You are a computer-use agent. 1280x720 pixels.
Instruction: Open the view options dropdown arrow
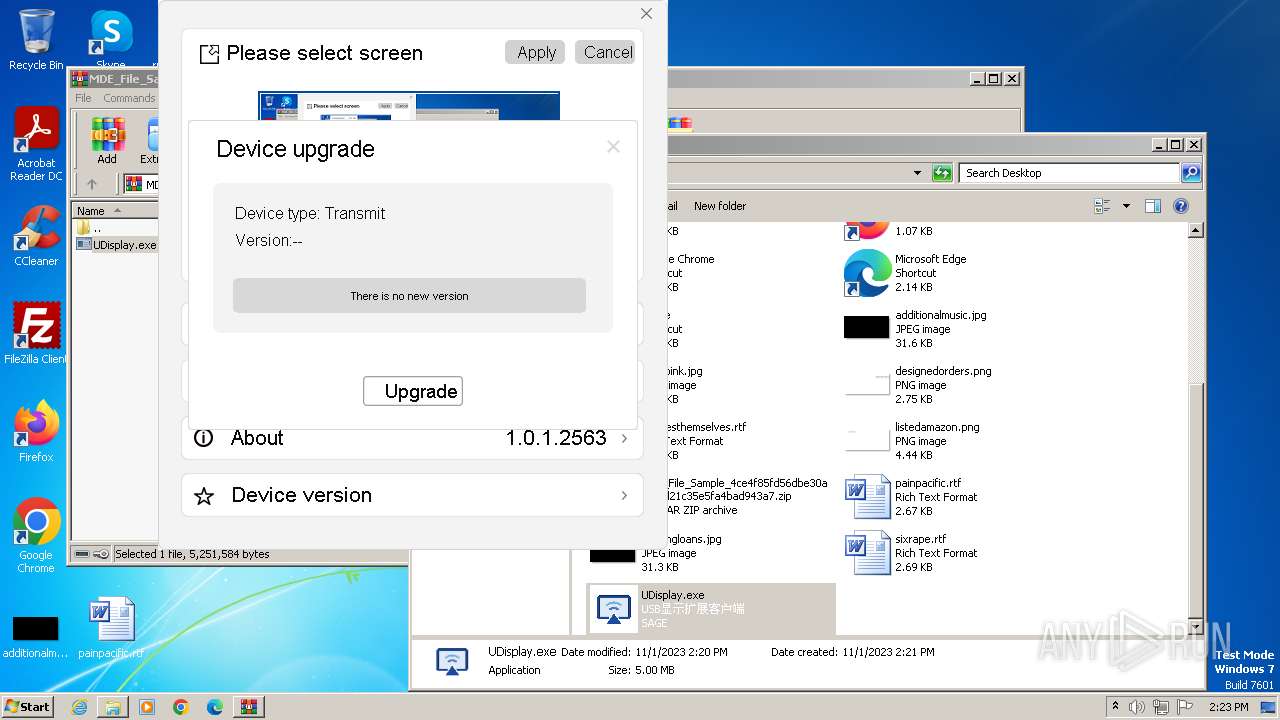pos(1126,206)
